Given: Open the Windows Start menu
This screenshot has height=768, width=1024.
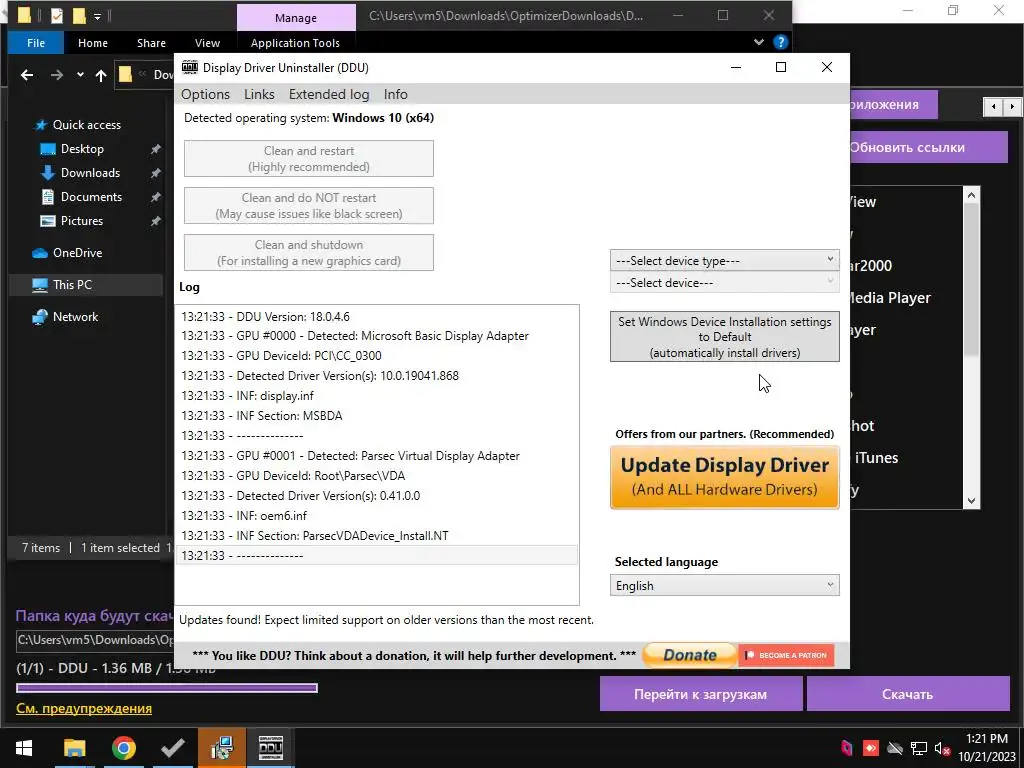Looking at the screenshot, I should (x=24, y=748).
